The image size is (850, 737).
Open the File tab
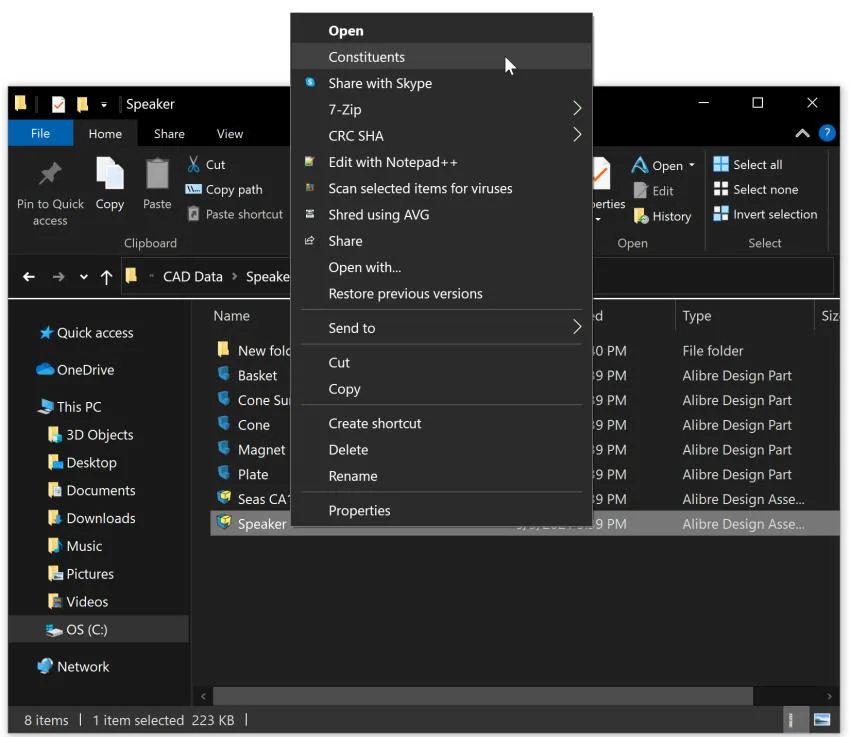point(40,133)
